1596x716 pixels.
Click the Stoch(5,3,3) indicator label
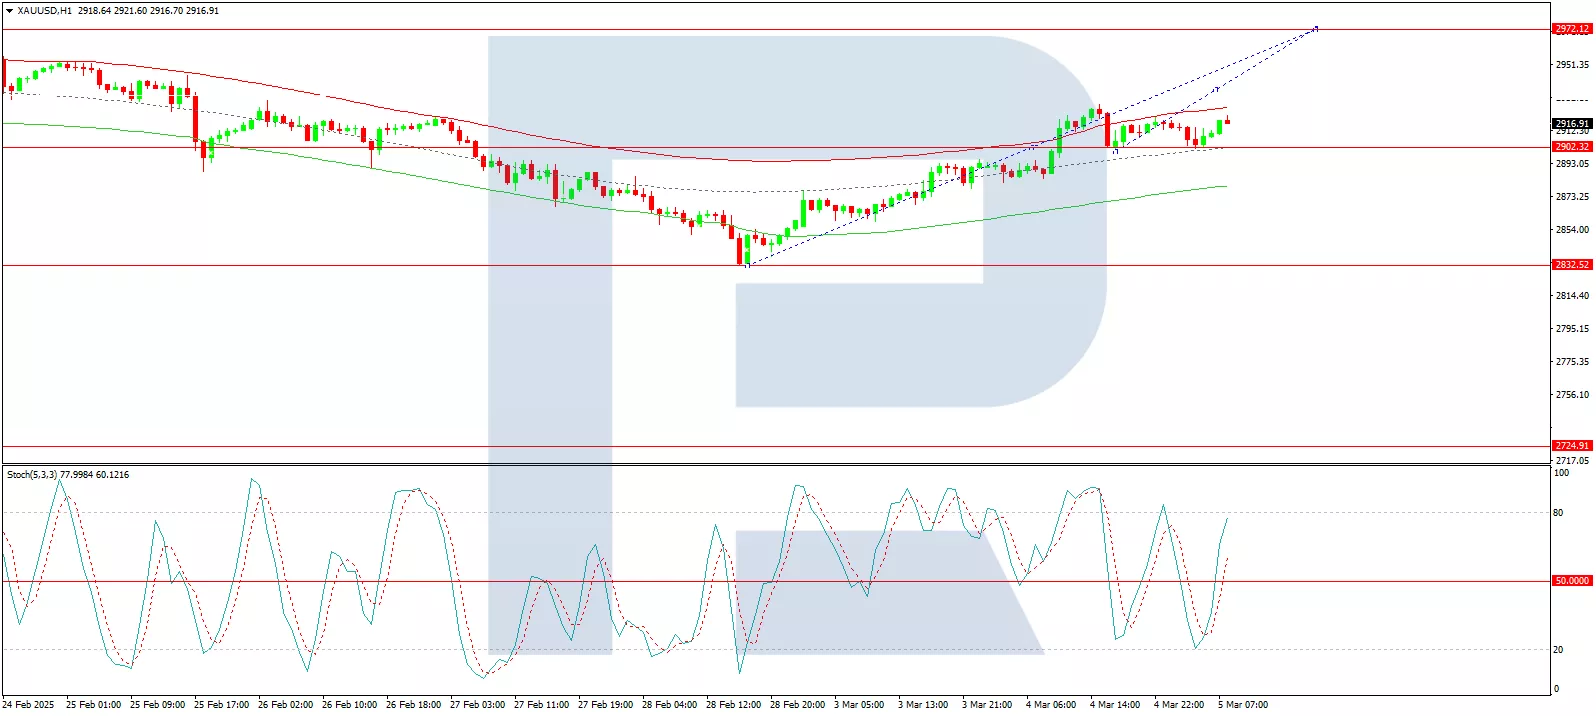coord(32,475)
